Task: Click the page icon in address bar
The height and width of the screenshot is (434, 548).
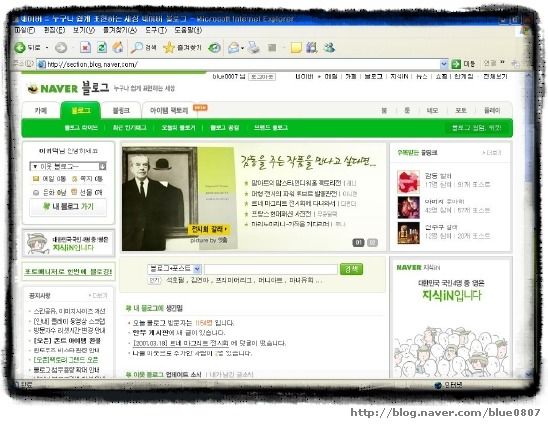Action: [x=42, y=64]
